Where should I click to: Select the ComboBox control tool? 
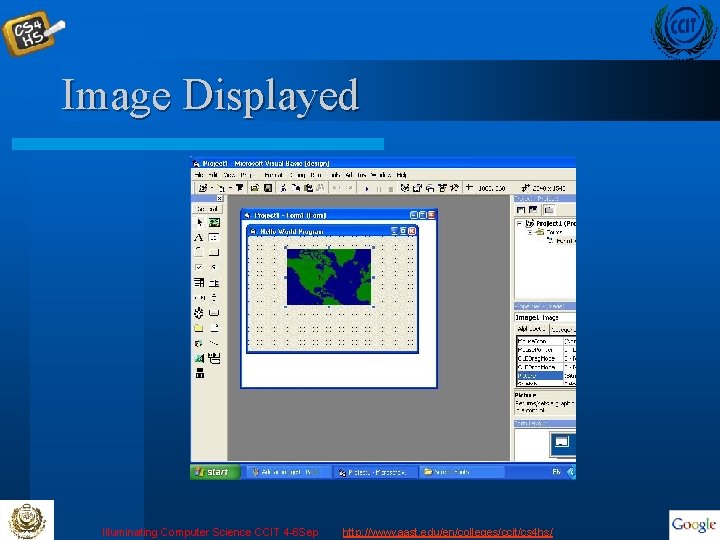tap(199, 282)
